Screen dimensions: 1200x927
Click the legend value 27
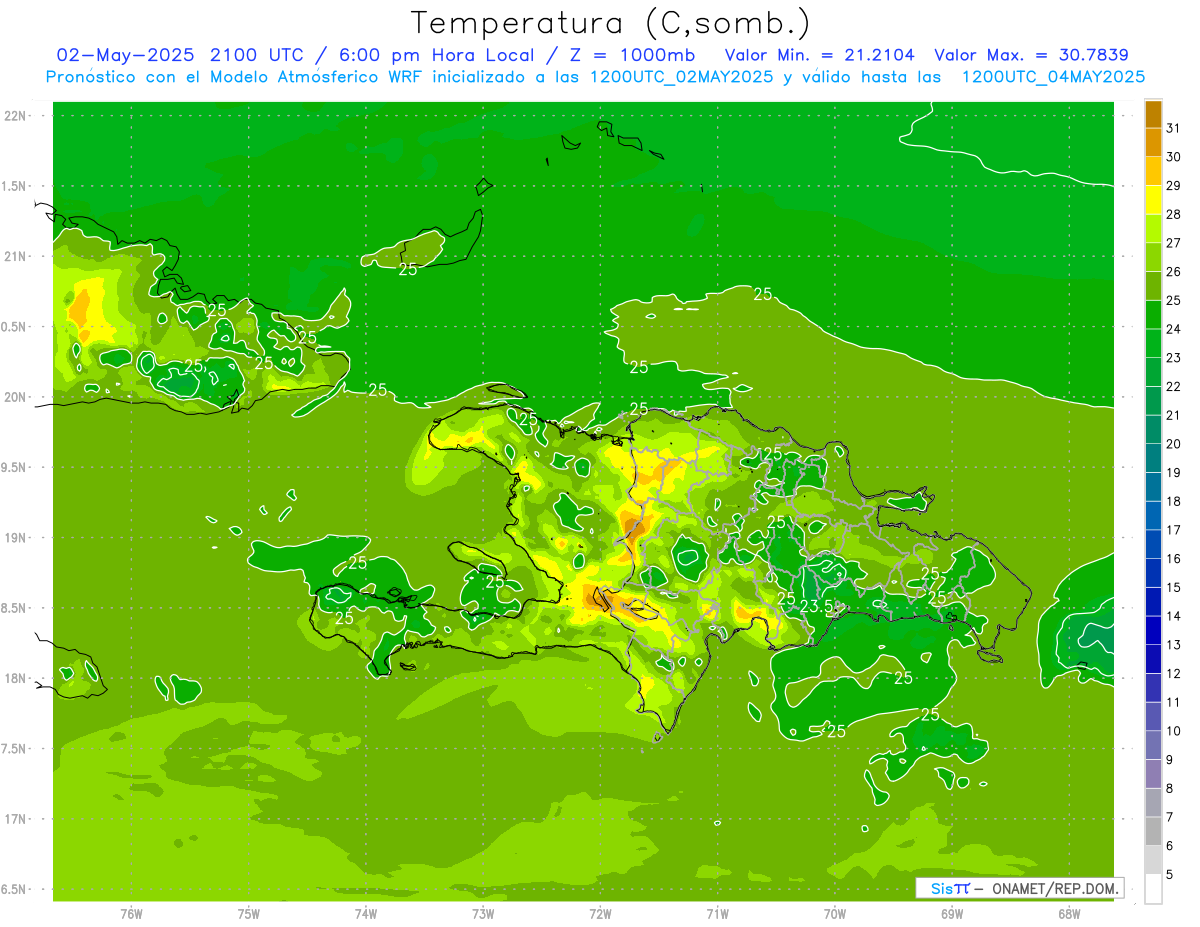[x=1174, y=243]
